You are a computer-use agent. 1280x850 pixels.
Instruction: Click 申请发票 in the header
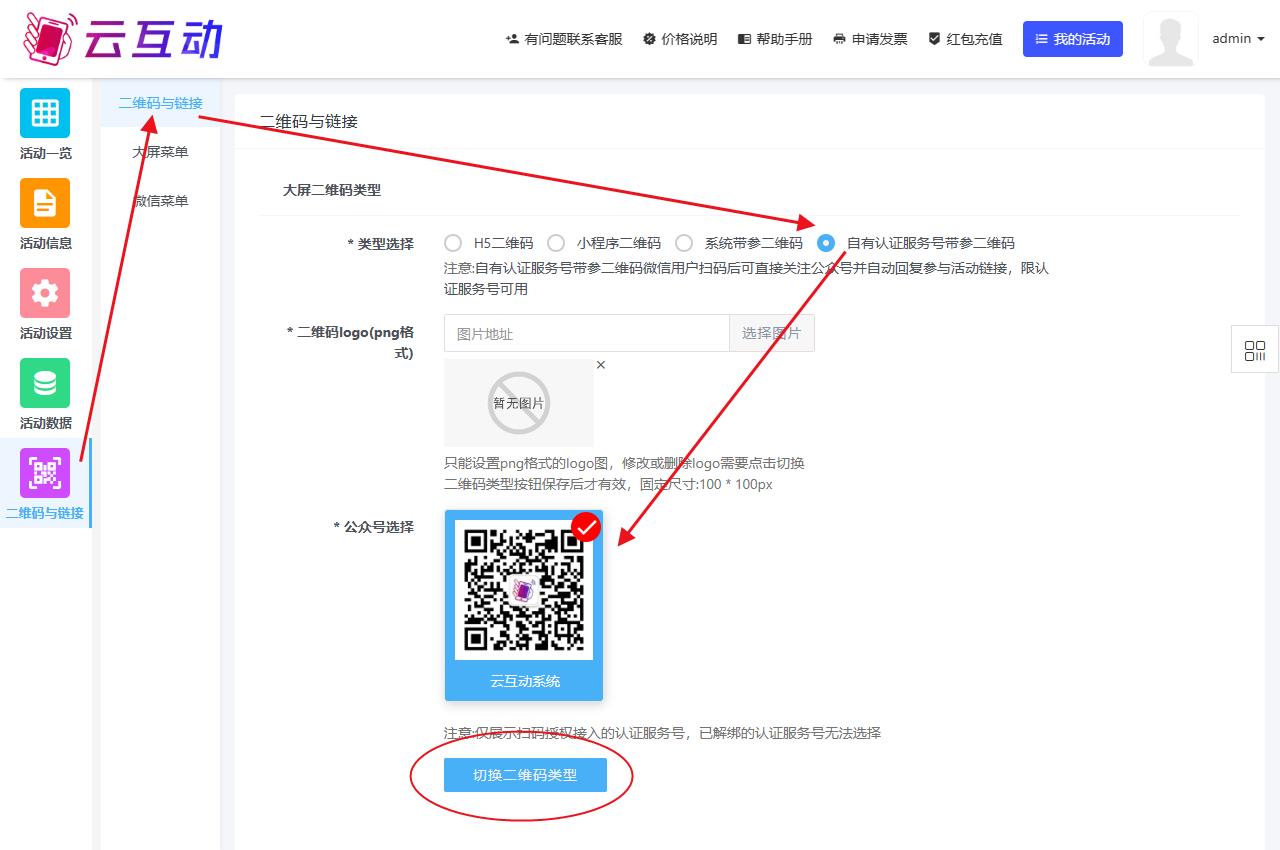point(870,39)
